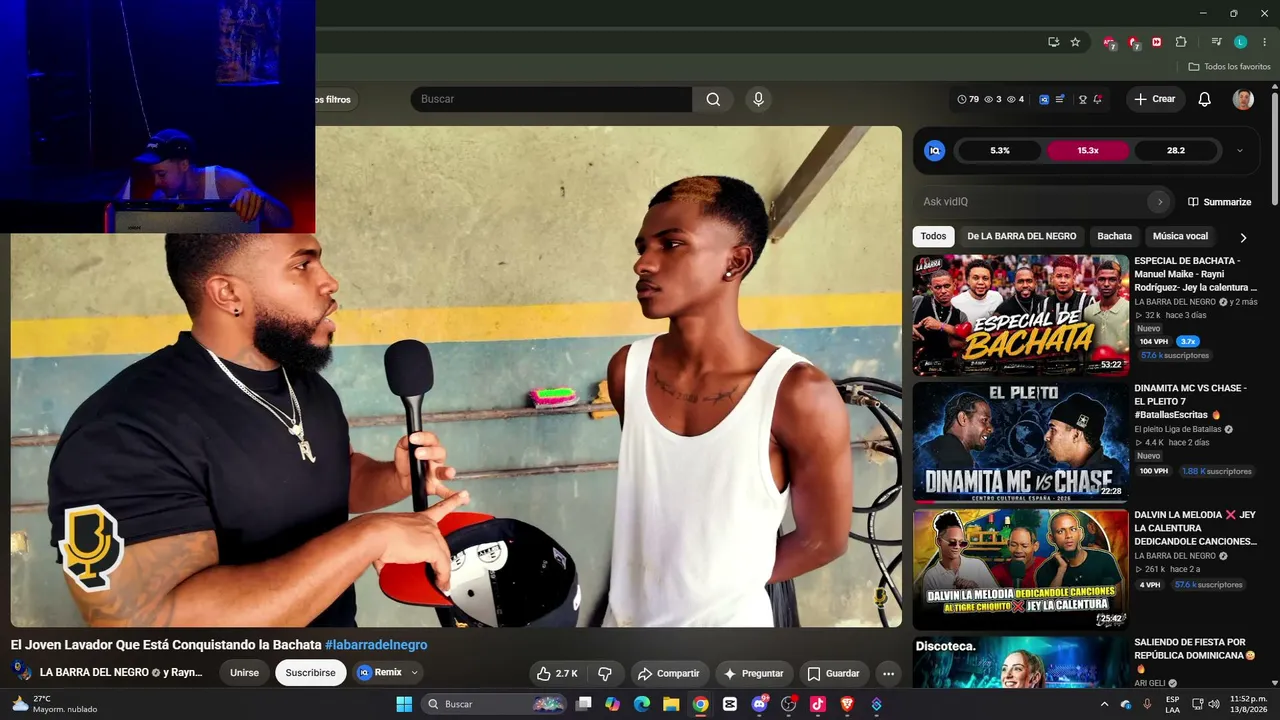Bookmark this page with the star icon
Screen dimensions: 1280x720
1075,42
